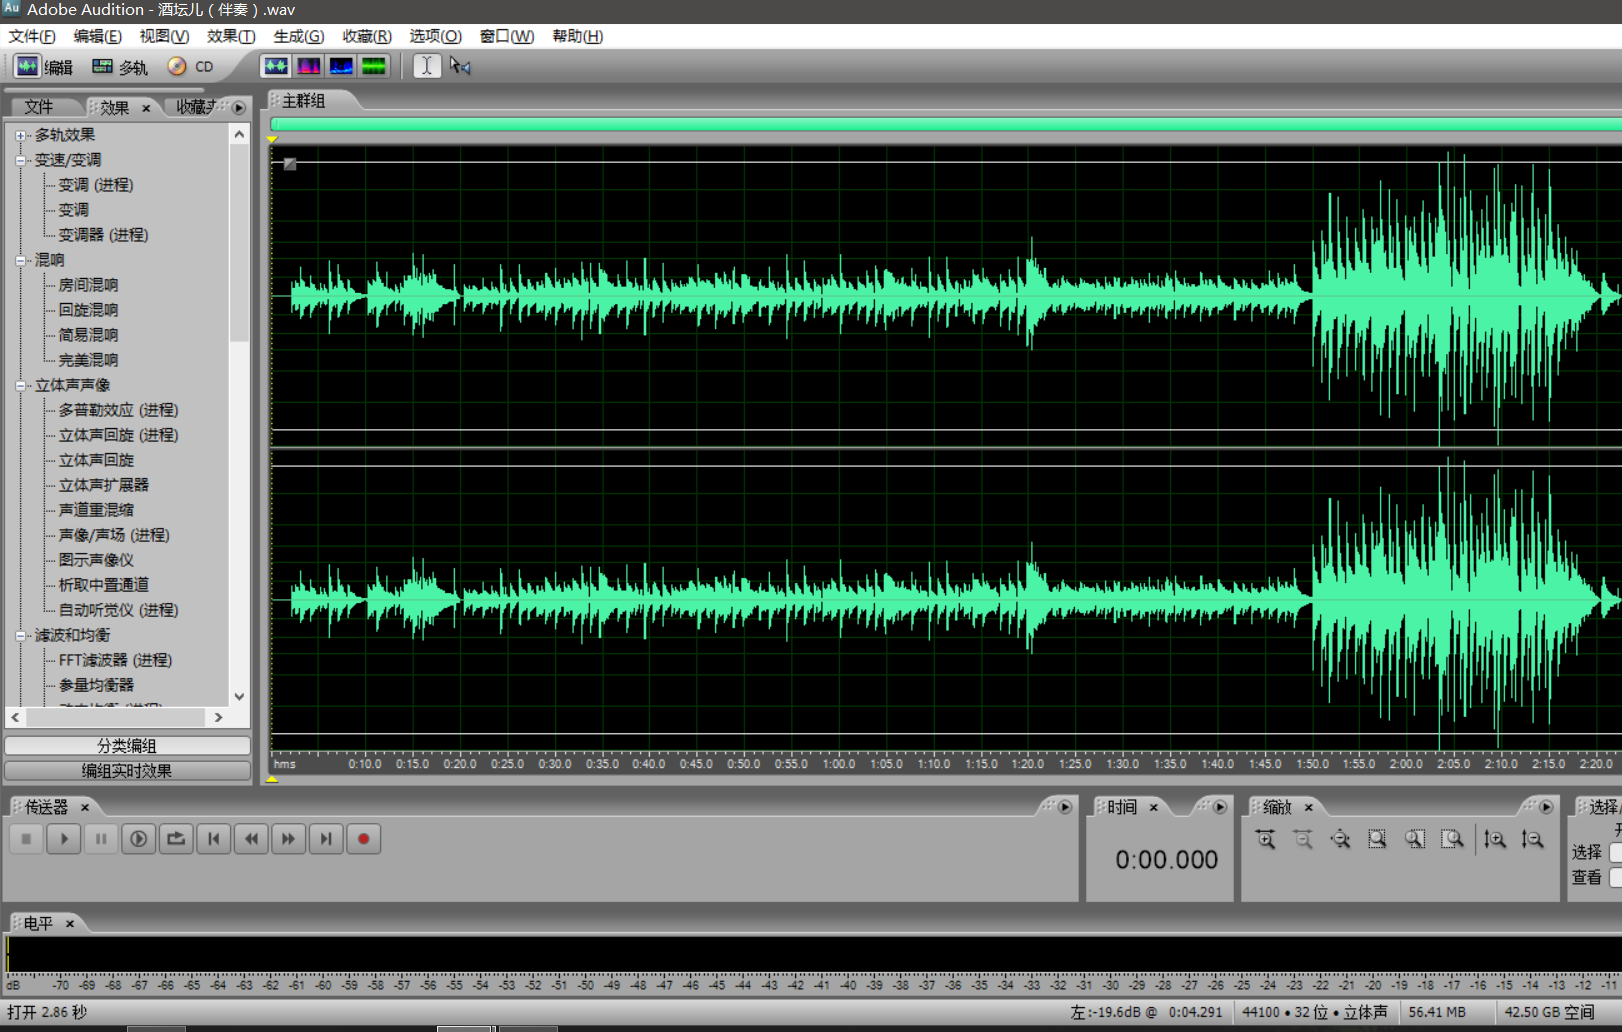
Task: Open the zoom panel options menu arrow
Action: (x=1546, y=807)
